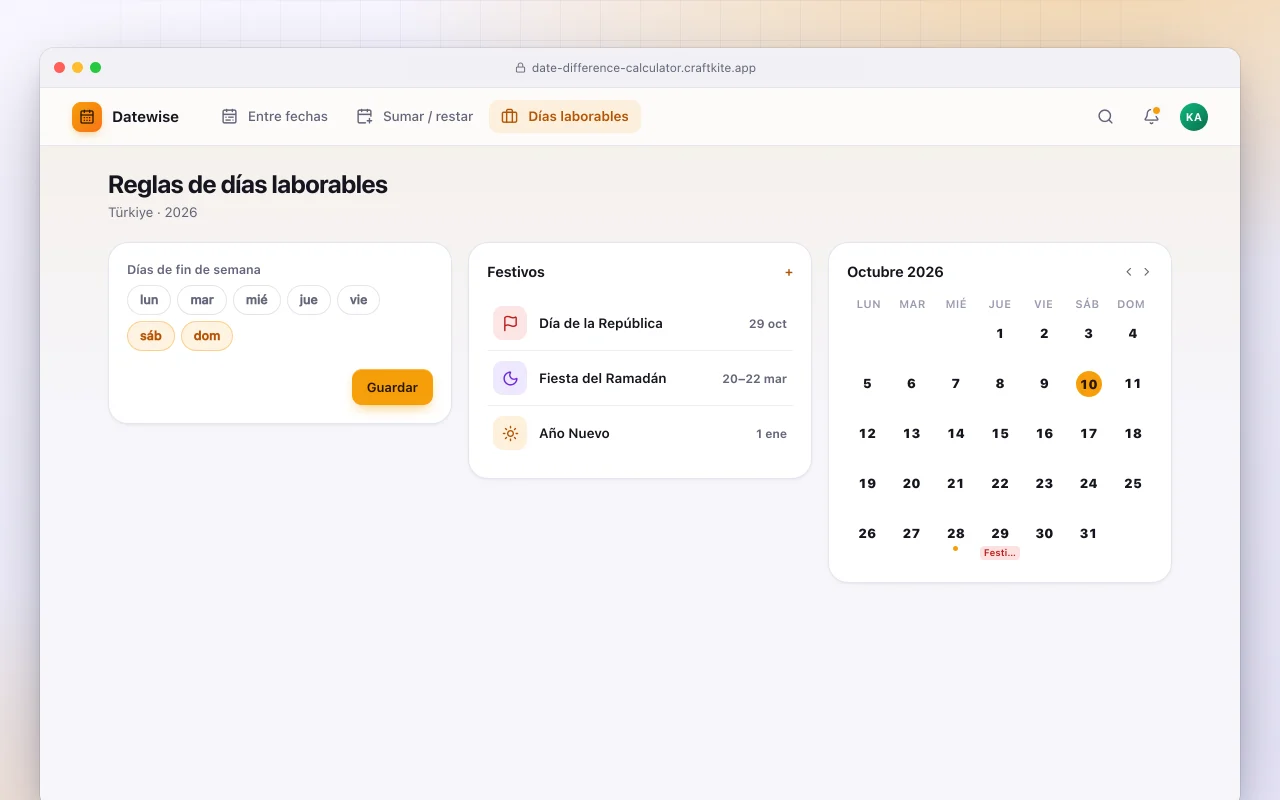Click the moon icon for Fiesta del Ramadán
The height and width of the screenshot is (800, 1280).
[510, 378]
